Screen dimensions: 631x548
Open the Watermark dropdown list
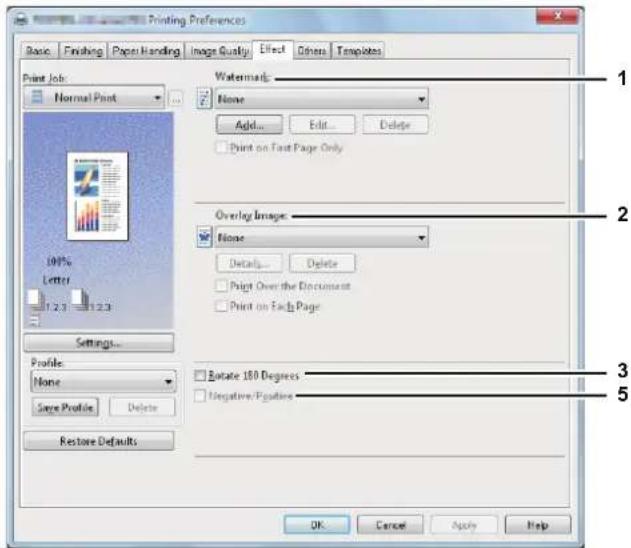click(x=322, y=99)
